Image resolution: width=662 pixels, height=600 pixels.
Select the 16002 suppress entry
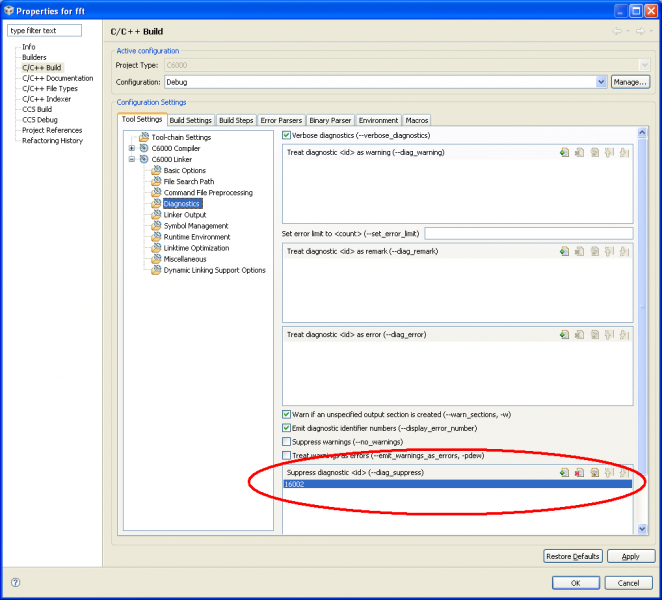pos(458,484)
